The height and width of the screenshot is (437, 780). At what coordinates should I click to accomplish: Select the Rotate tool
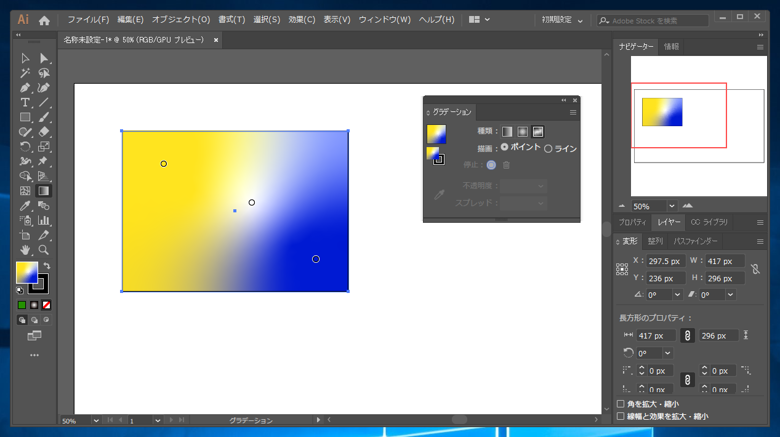click(x=25, y=147)
